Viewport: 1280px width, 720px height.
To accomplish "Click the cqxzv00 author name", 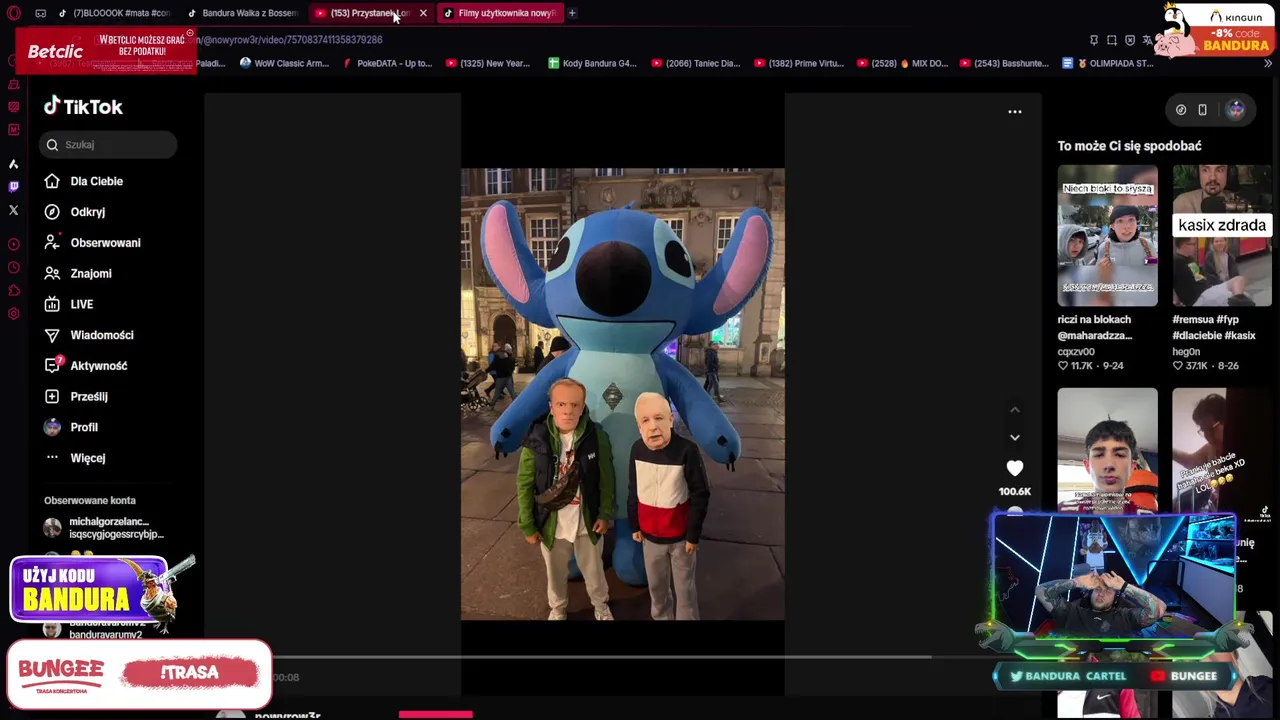I will coord(1076,352).
